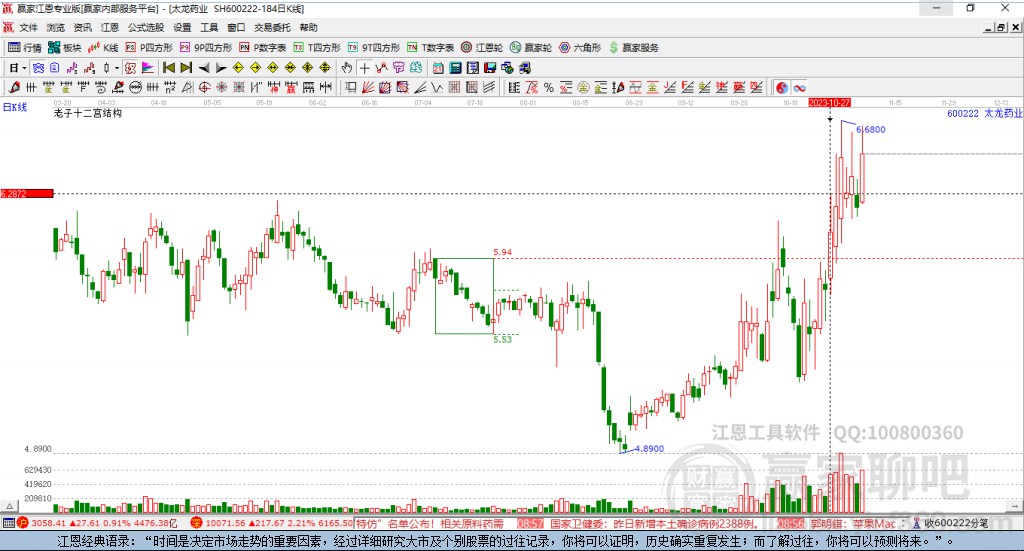Select the percent % retracement tool
The image size is (1024, 551).
click(x=549, y=87)
